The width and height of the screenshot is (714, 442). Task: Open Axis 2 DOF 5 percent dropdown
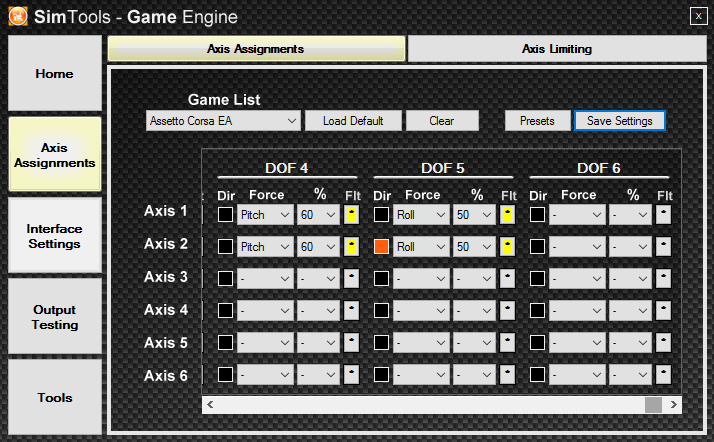pos(474,246)
